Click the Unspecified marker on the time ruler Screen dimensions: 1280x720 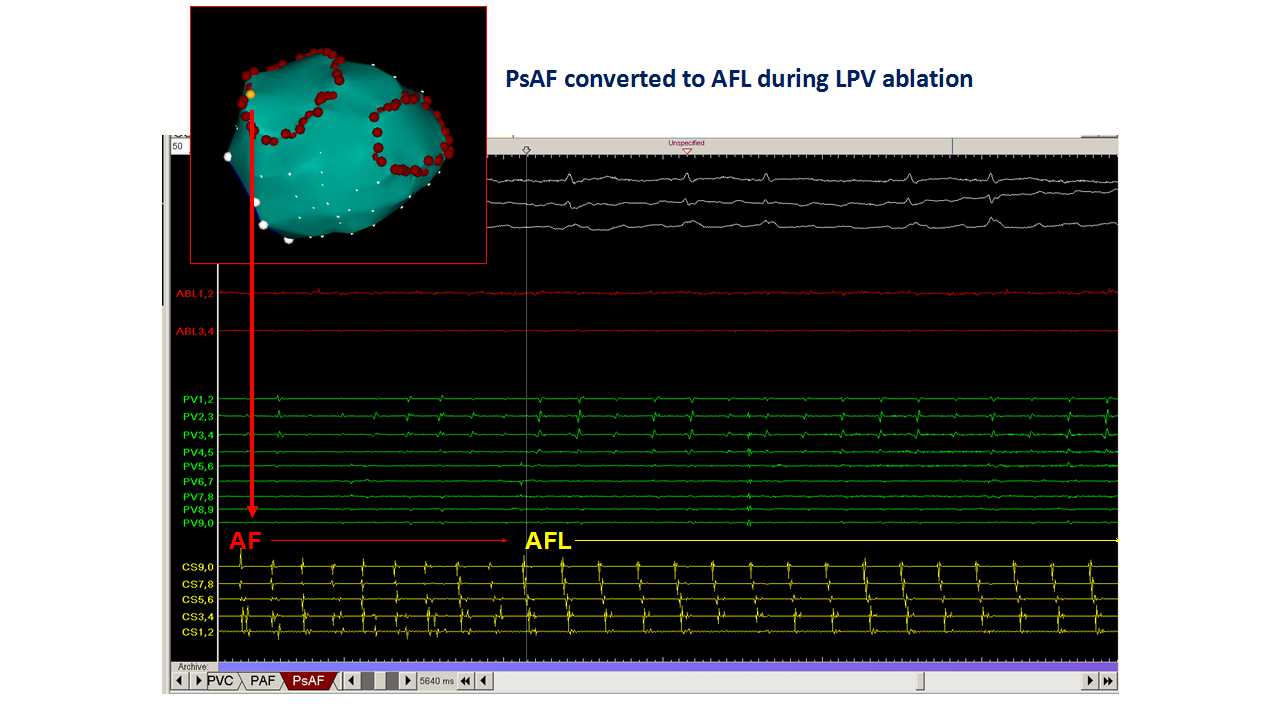click(x=687, y=146)
